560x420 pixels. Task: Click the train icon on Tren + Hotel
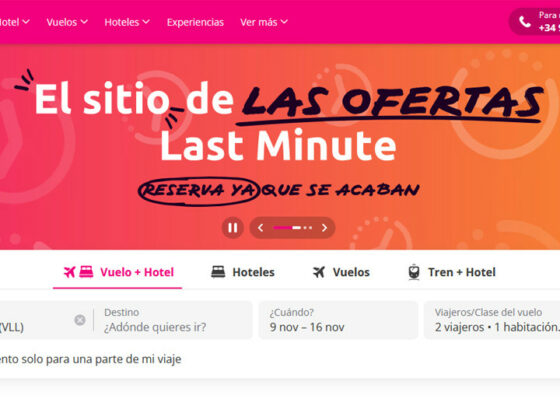[414, 272]
